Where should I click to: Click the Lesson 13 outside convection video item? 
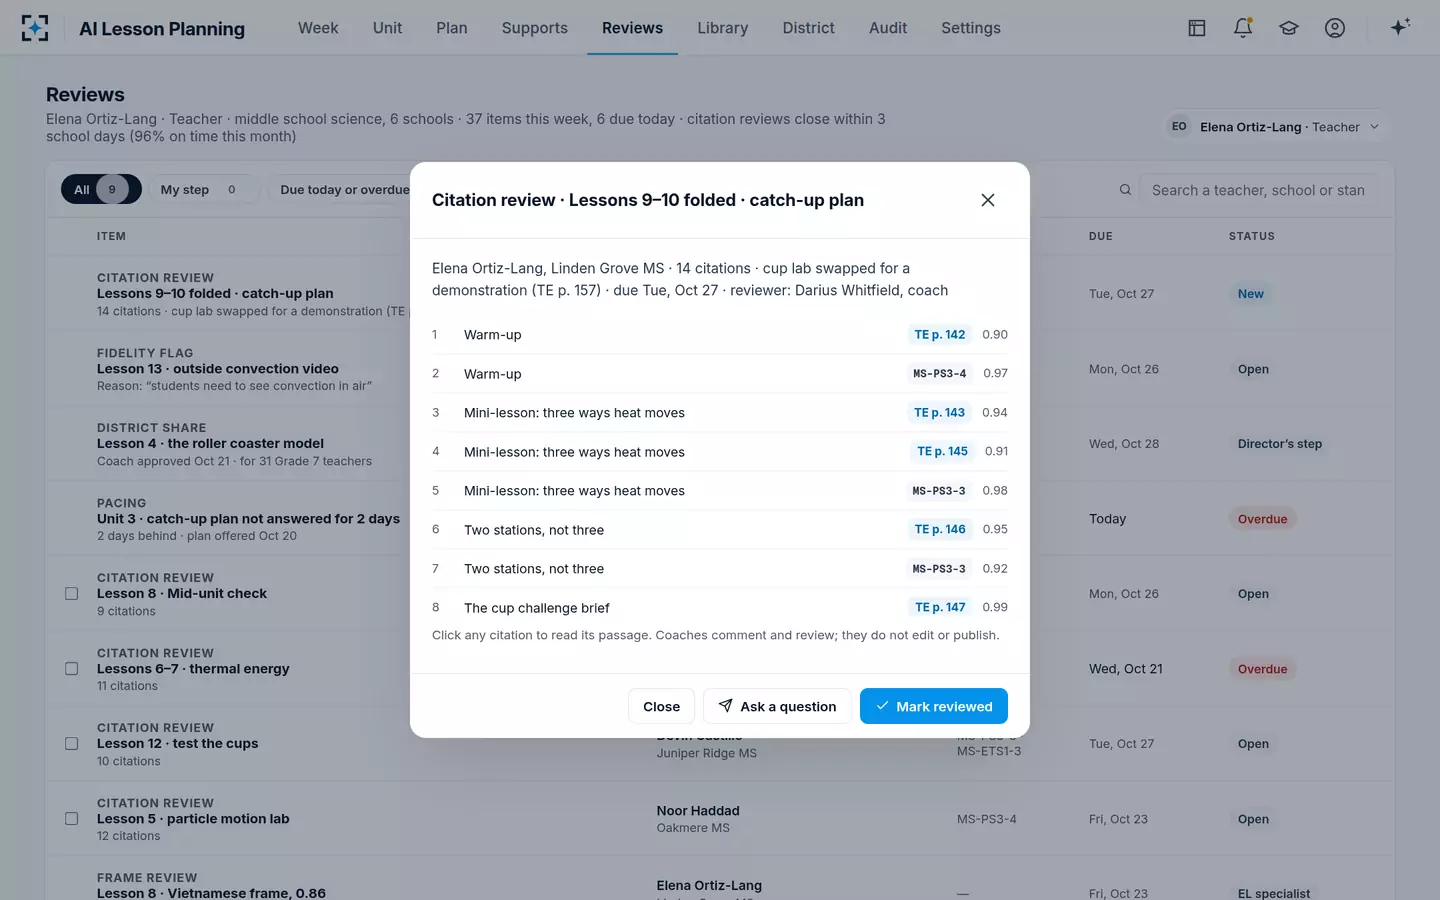(218, 369)
